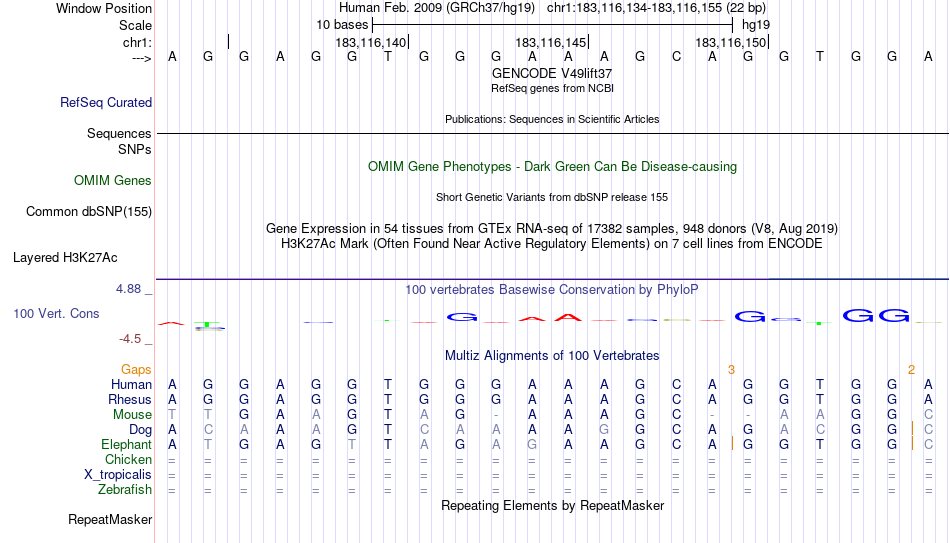Click the ---> sequence direction arrow
This screenshot has width=950, height=543.
pos(142,58)
